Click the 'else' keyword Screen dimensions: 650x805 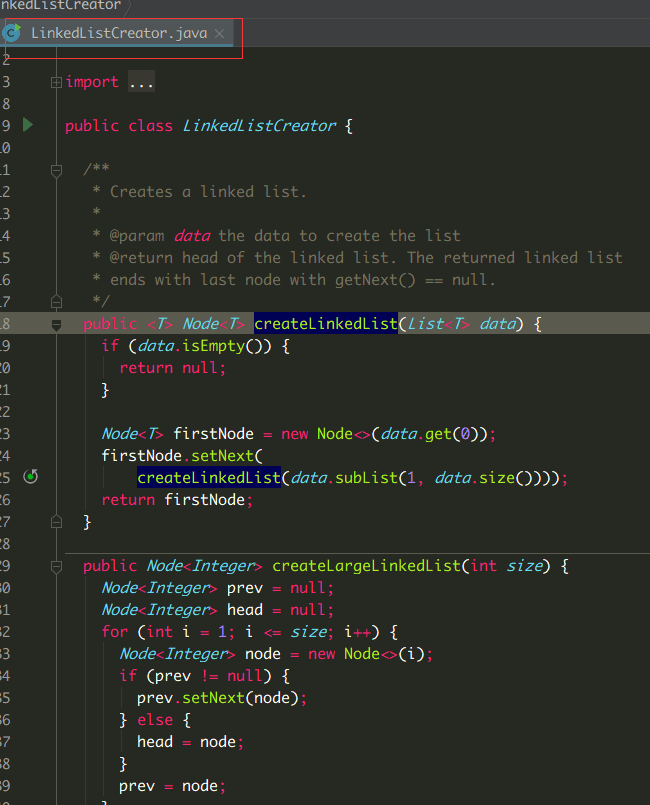point(155,720)
